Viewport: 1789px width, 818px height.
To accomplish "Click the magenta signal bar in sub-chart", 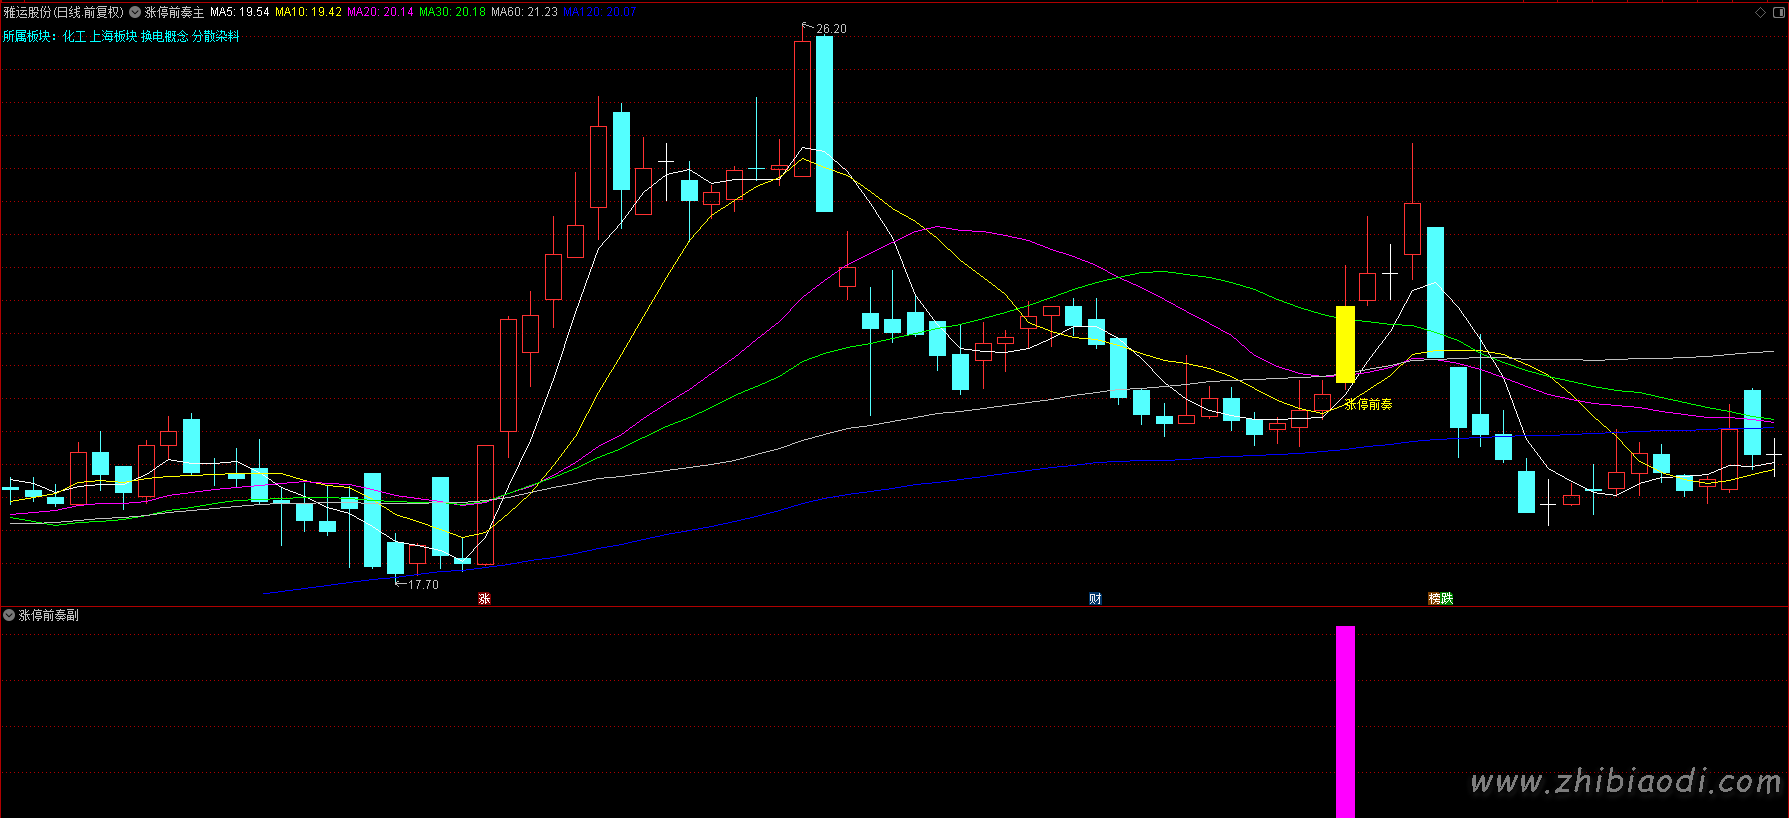I will [1345, 720].
